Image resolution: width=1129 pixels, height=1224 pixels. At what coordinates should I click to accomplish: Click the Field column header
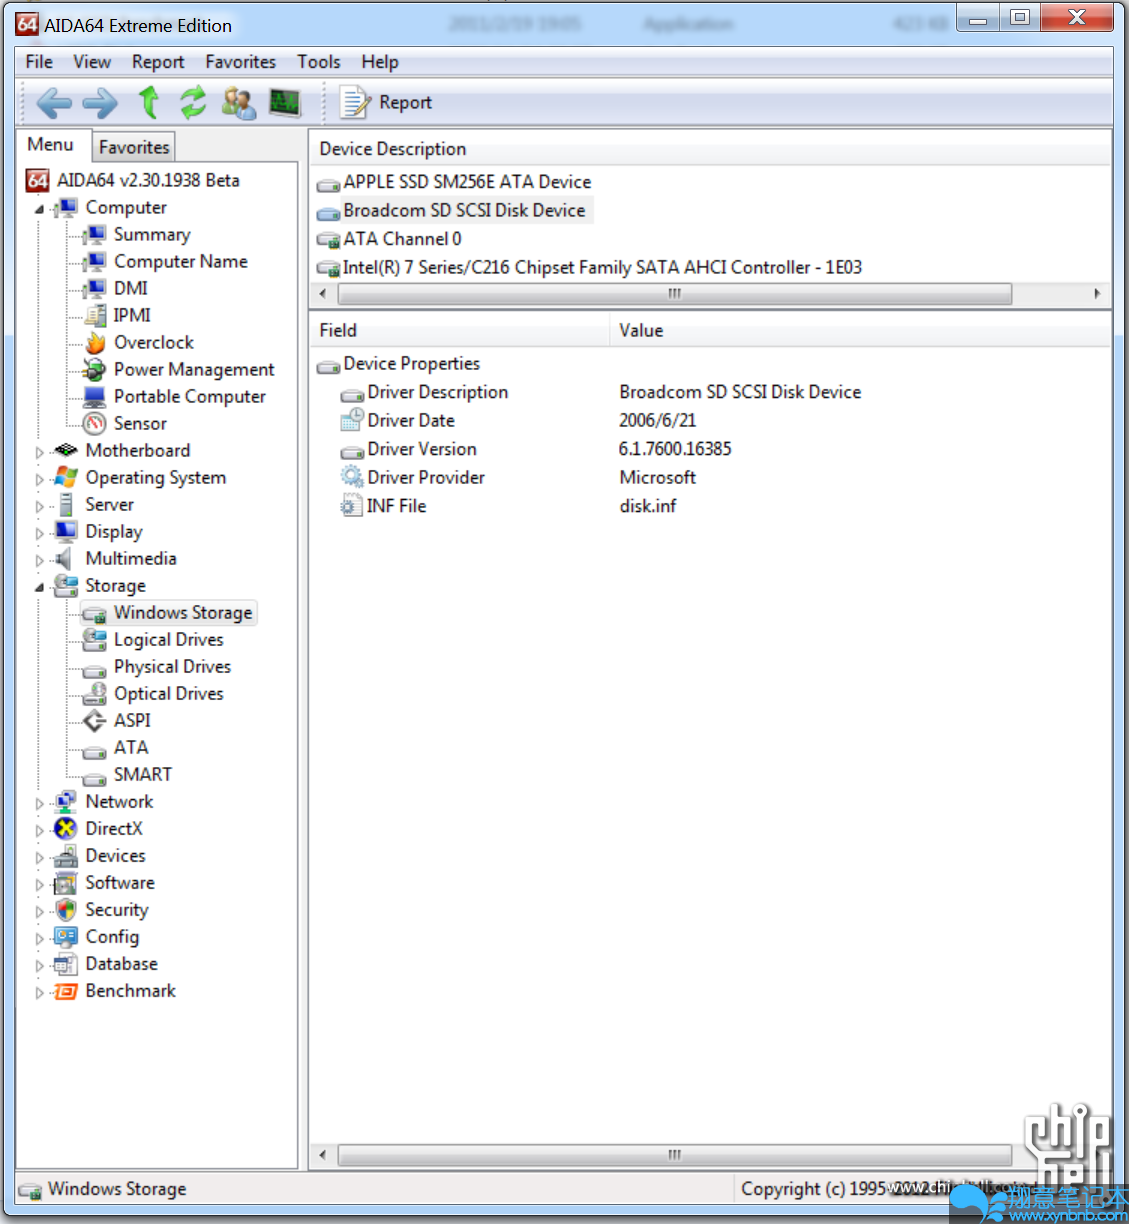460,330
